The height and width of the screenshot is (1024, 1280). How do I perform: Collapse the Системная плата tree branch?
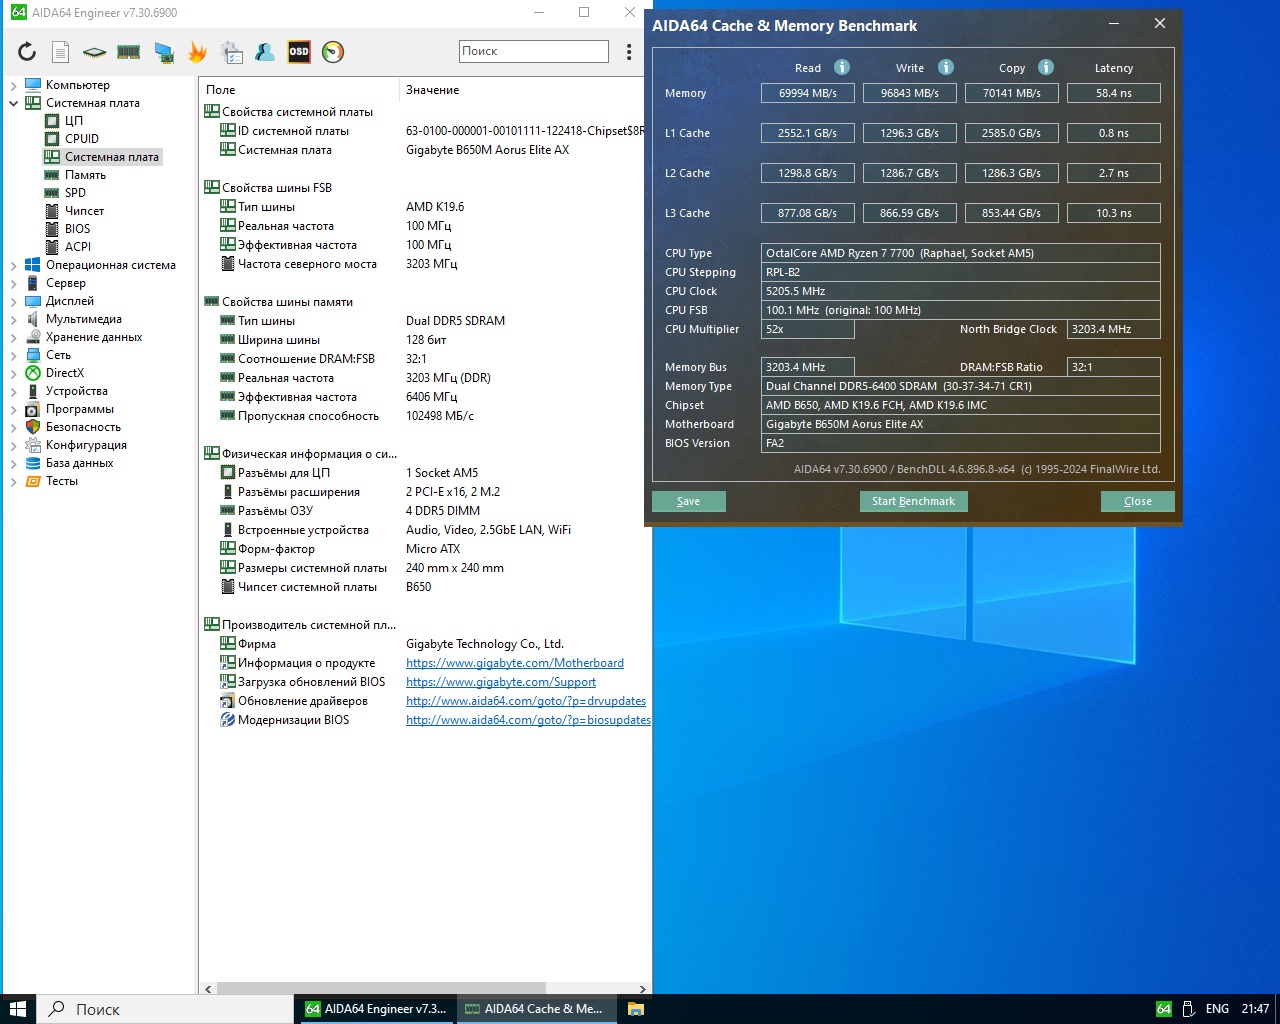coord(13,103)
